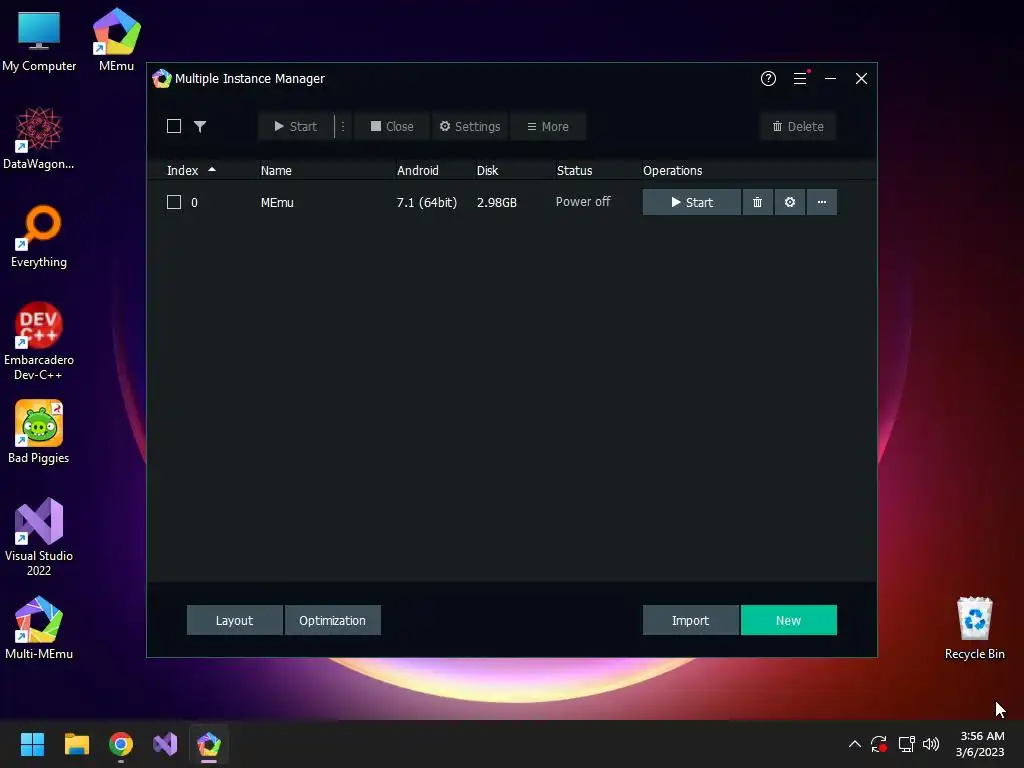Open MEmu instance settings gear icon

tap(790, 202)
